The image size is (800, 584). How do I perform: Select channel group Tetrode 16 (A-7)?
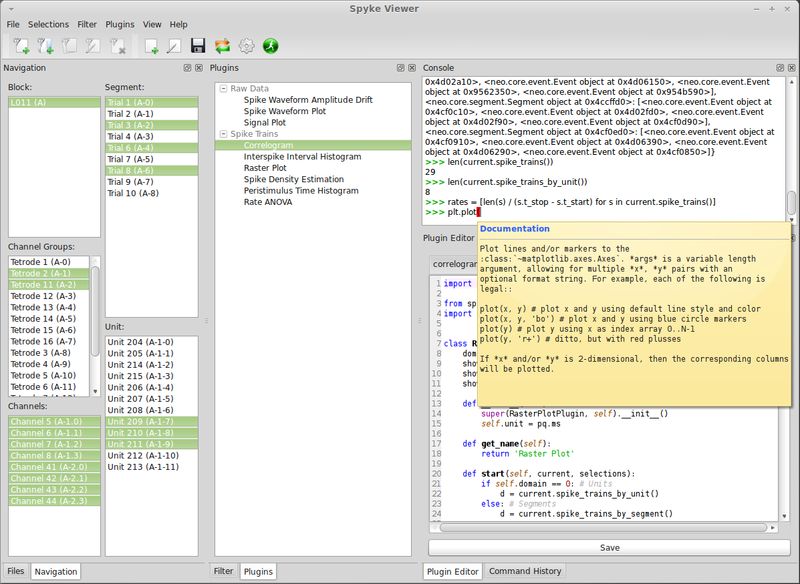point(49,341)
